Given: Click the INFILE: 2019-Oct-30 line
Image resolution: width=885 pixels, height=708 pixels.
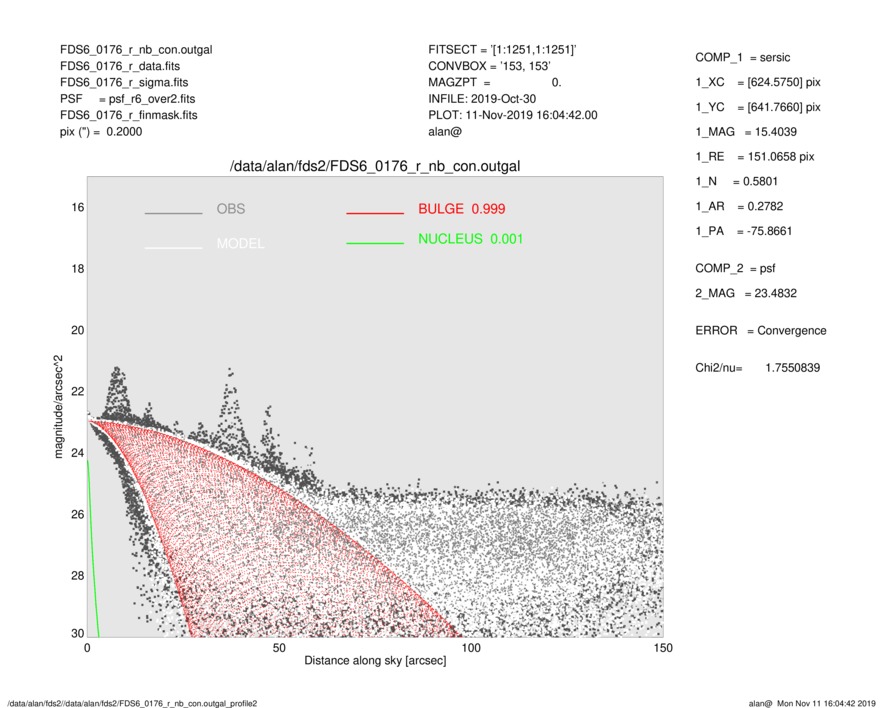Looking at the screenshot, I should [x=482, y=99].
